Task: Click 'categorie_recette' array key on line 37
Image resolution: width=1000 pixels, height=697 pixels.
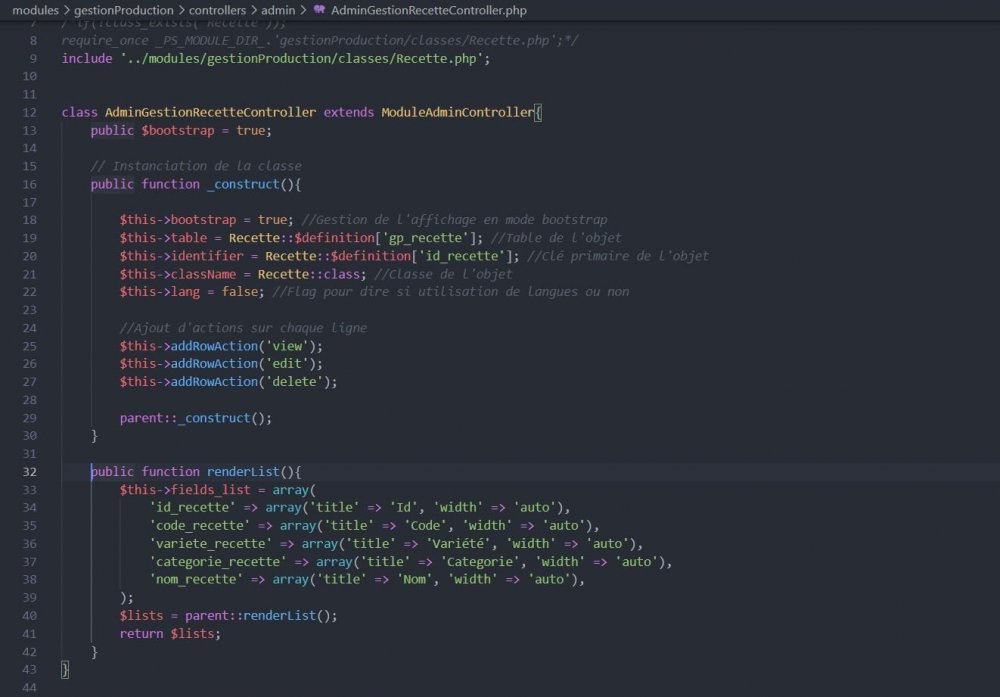Action: click(217, 562)
